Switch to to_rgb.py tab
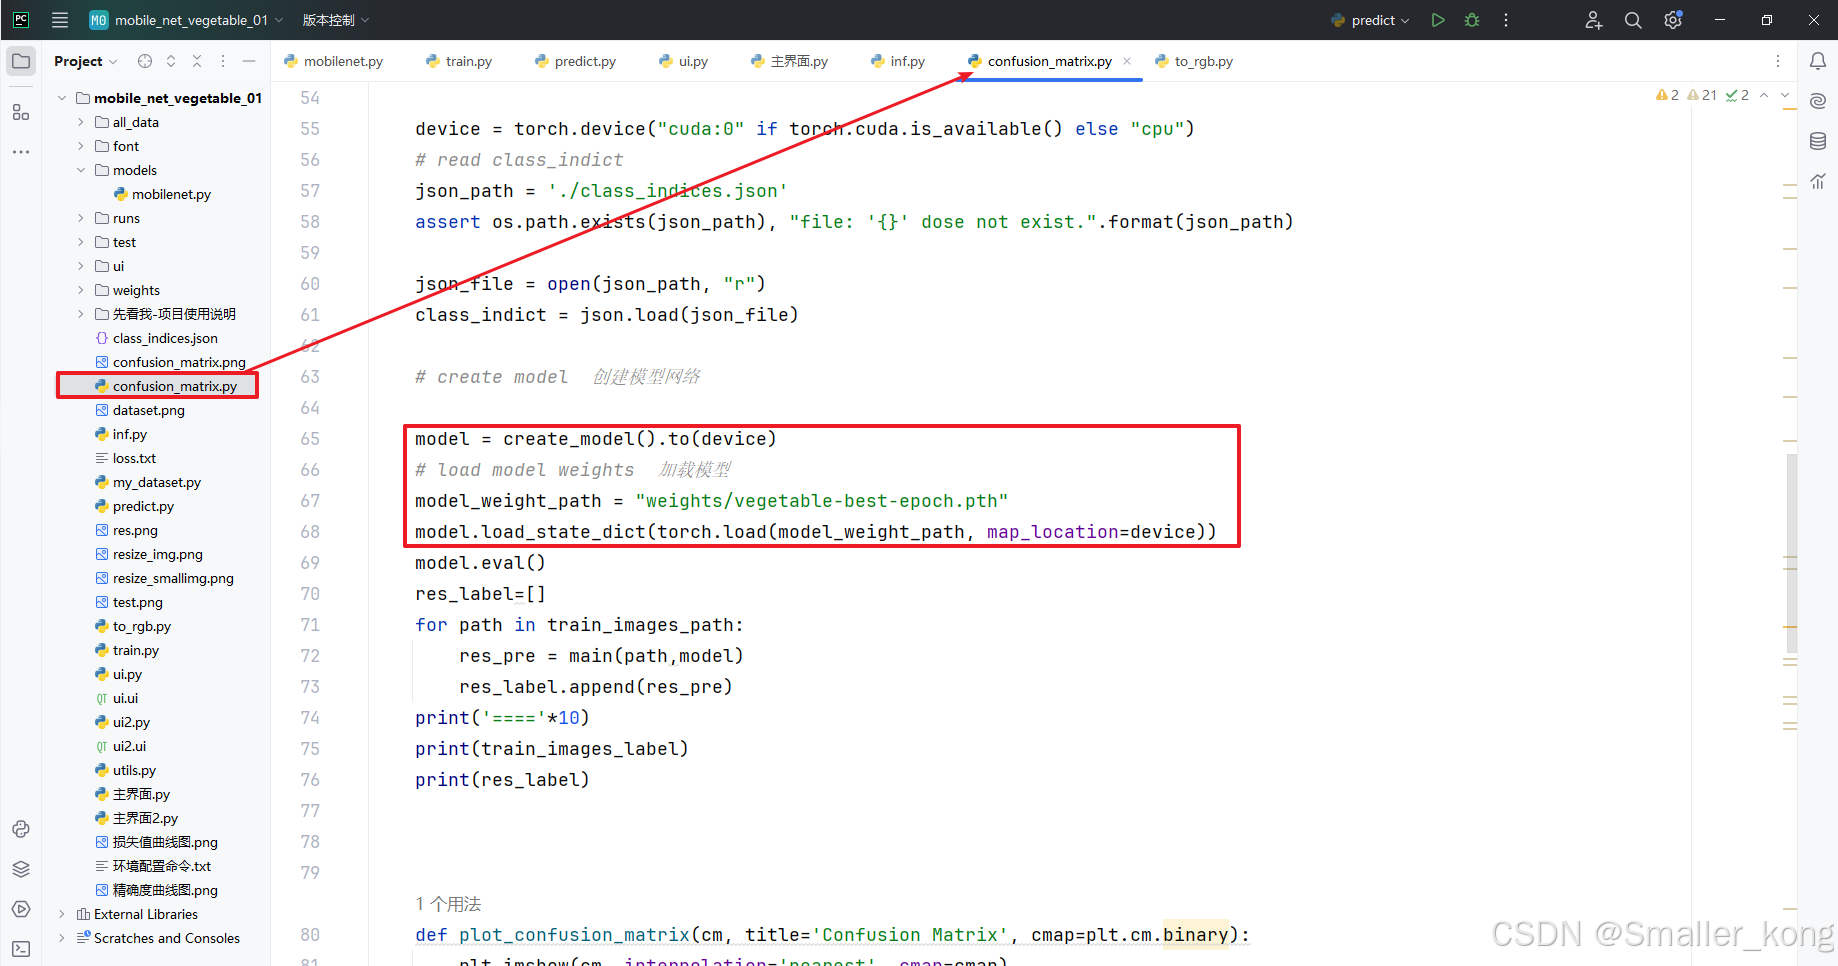1838x966 pixels. pyautogui.click(x=1194, y=61)
